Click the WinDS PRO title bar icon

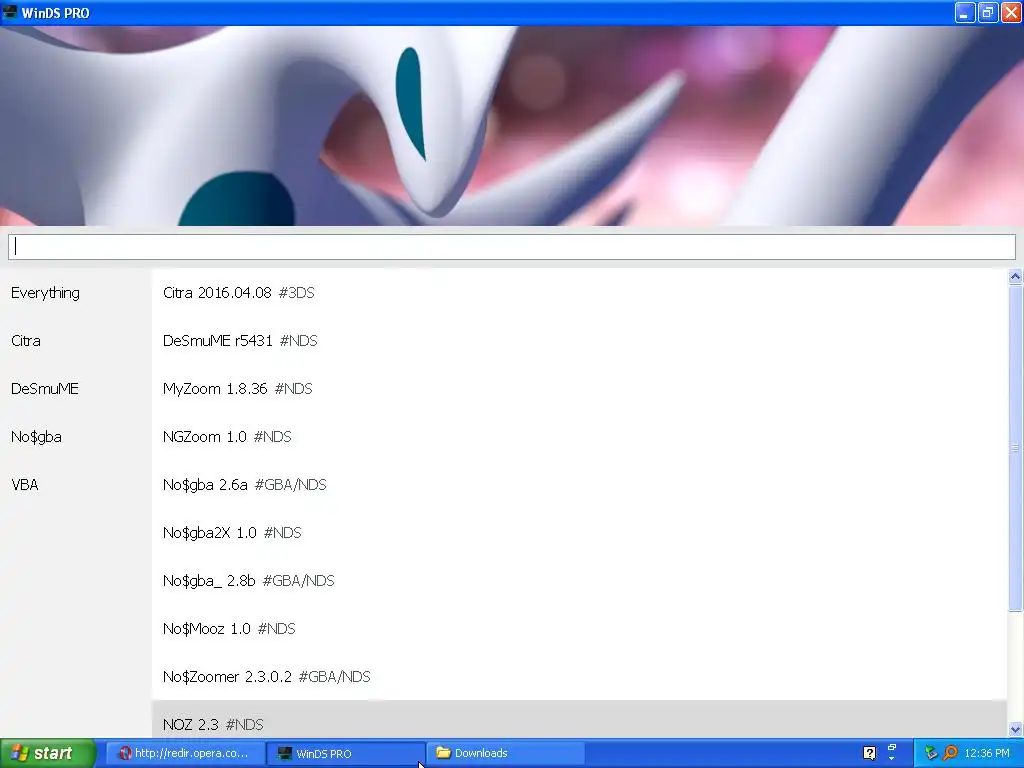10,12
